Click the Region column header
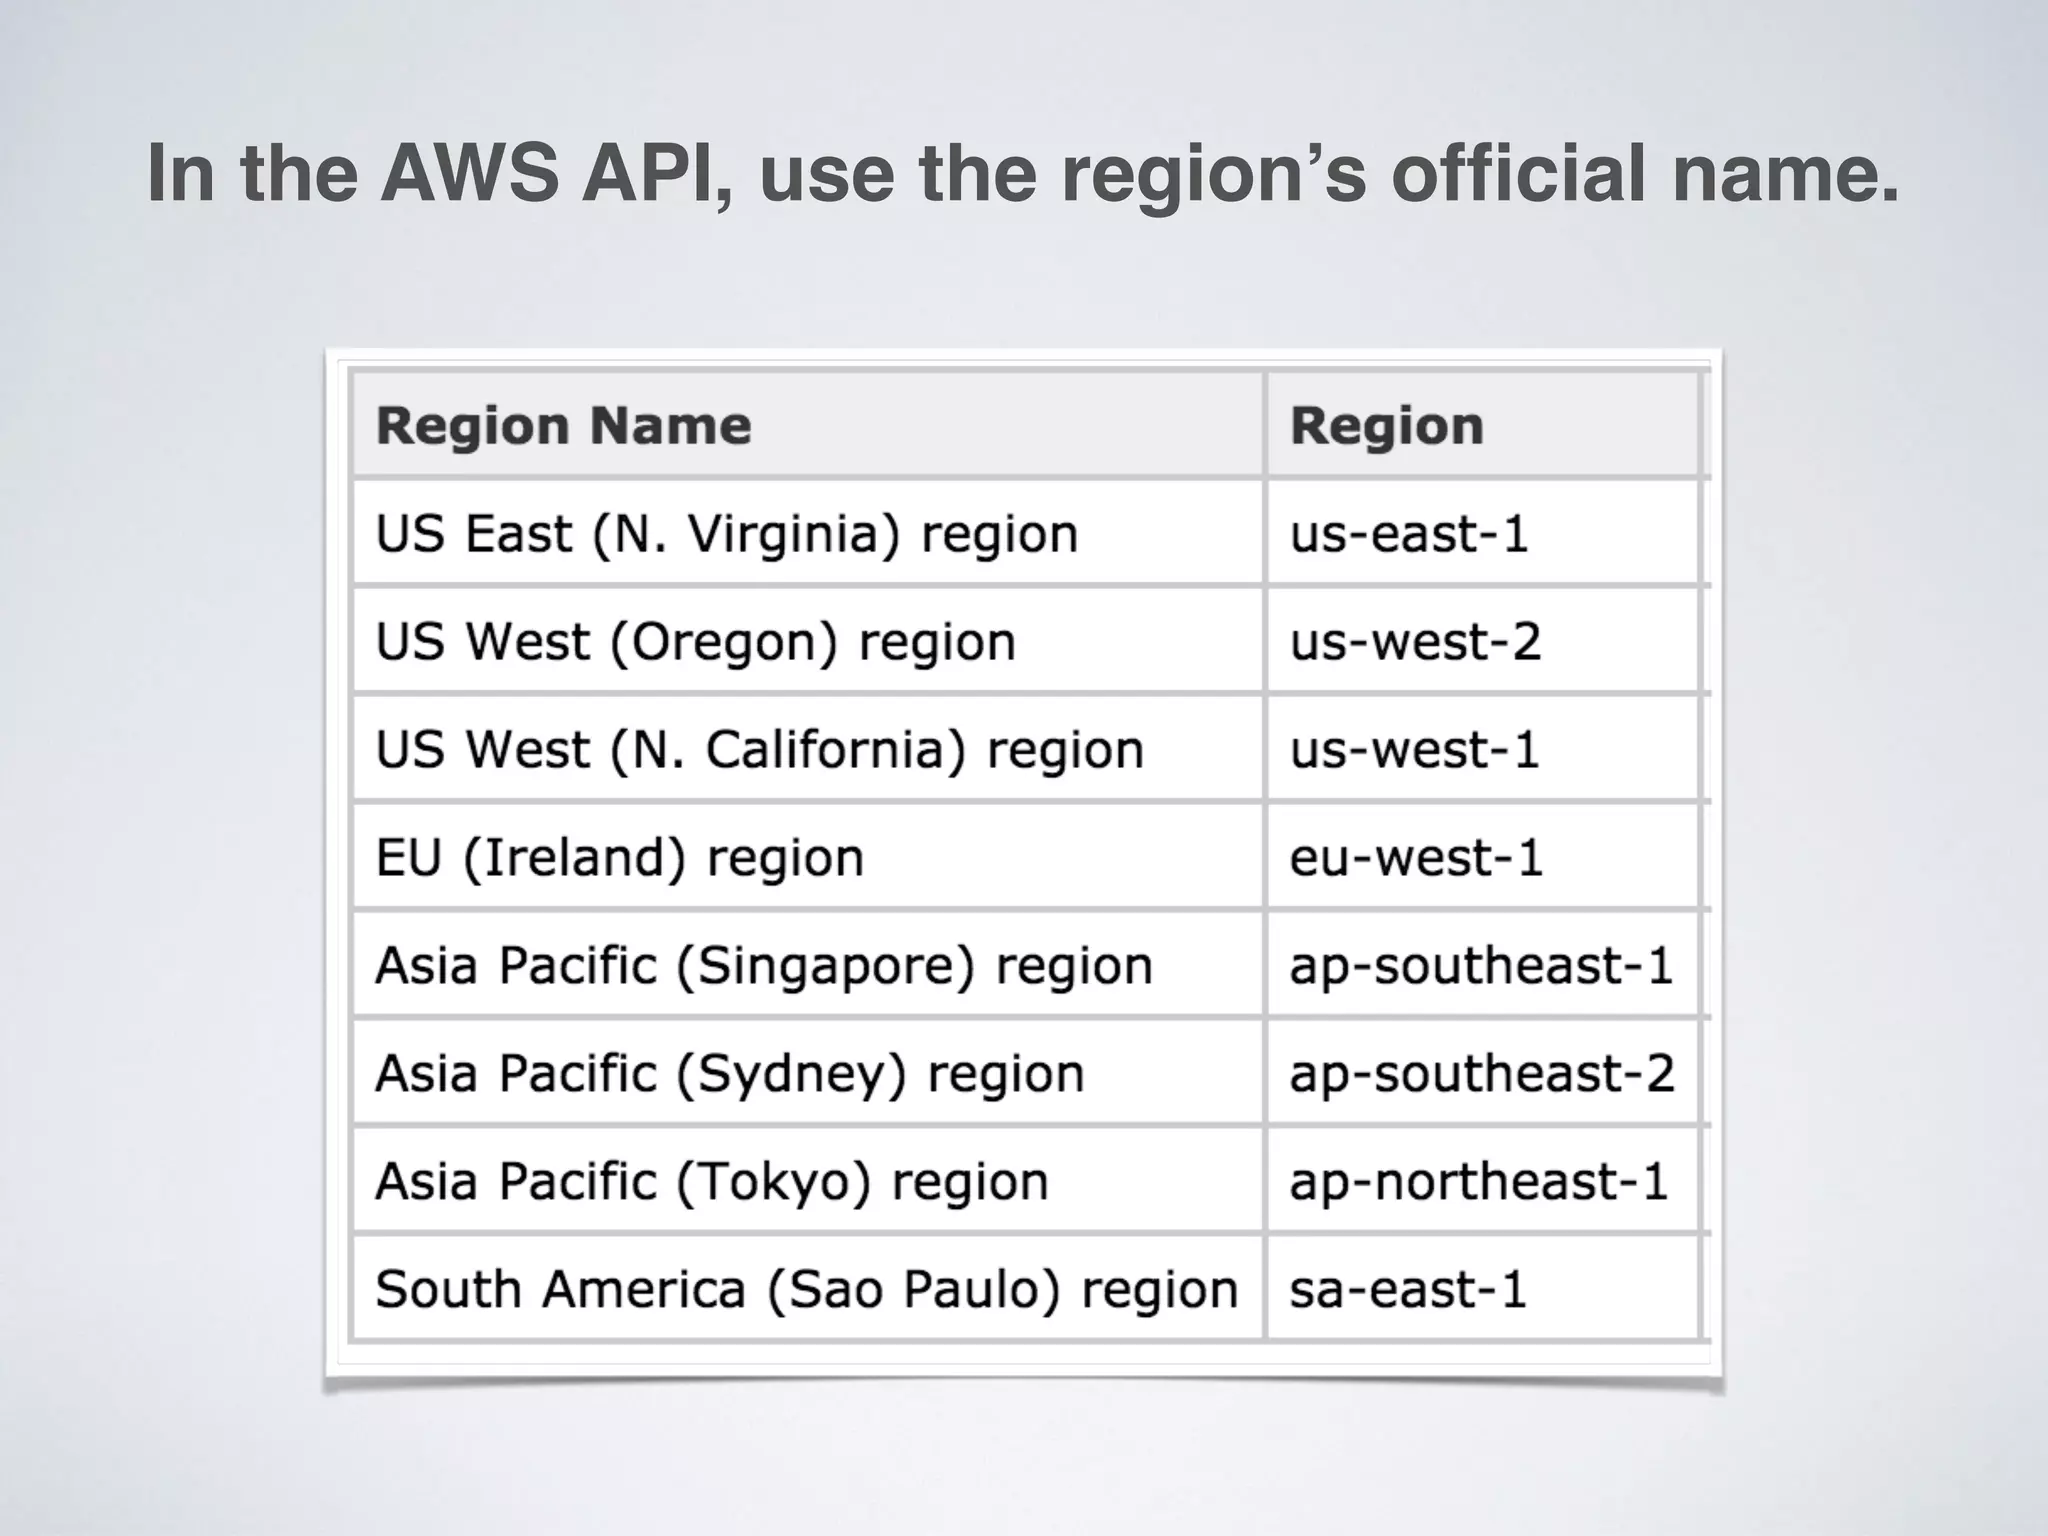The height and width of the screenshot is (1536, 2048). 1386,426
